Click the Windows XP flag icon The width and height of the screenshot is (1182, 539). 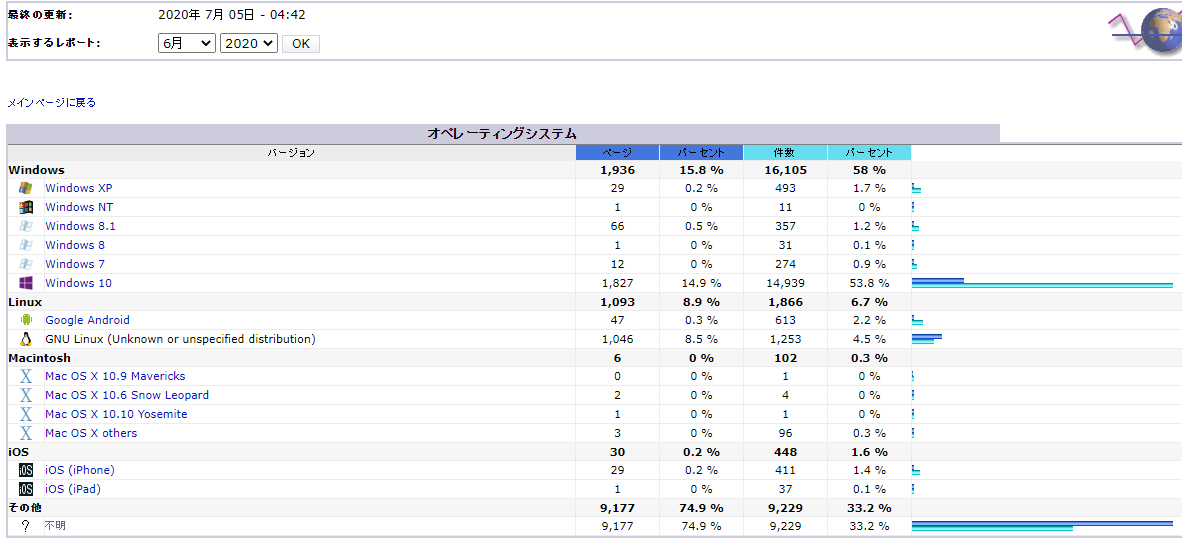click(x=26, y=188)
